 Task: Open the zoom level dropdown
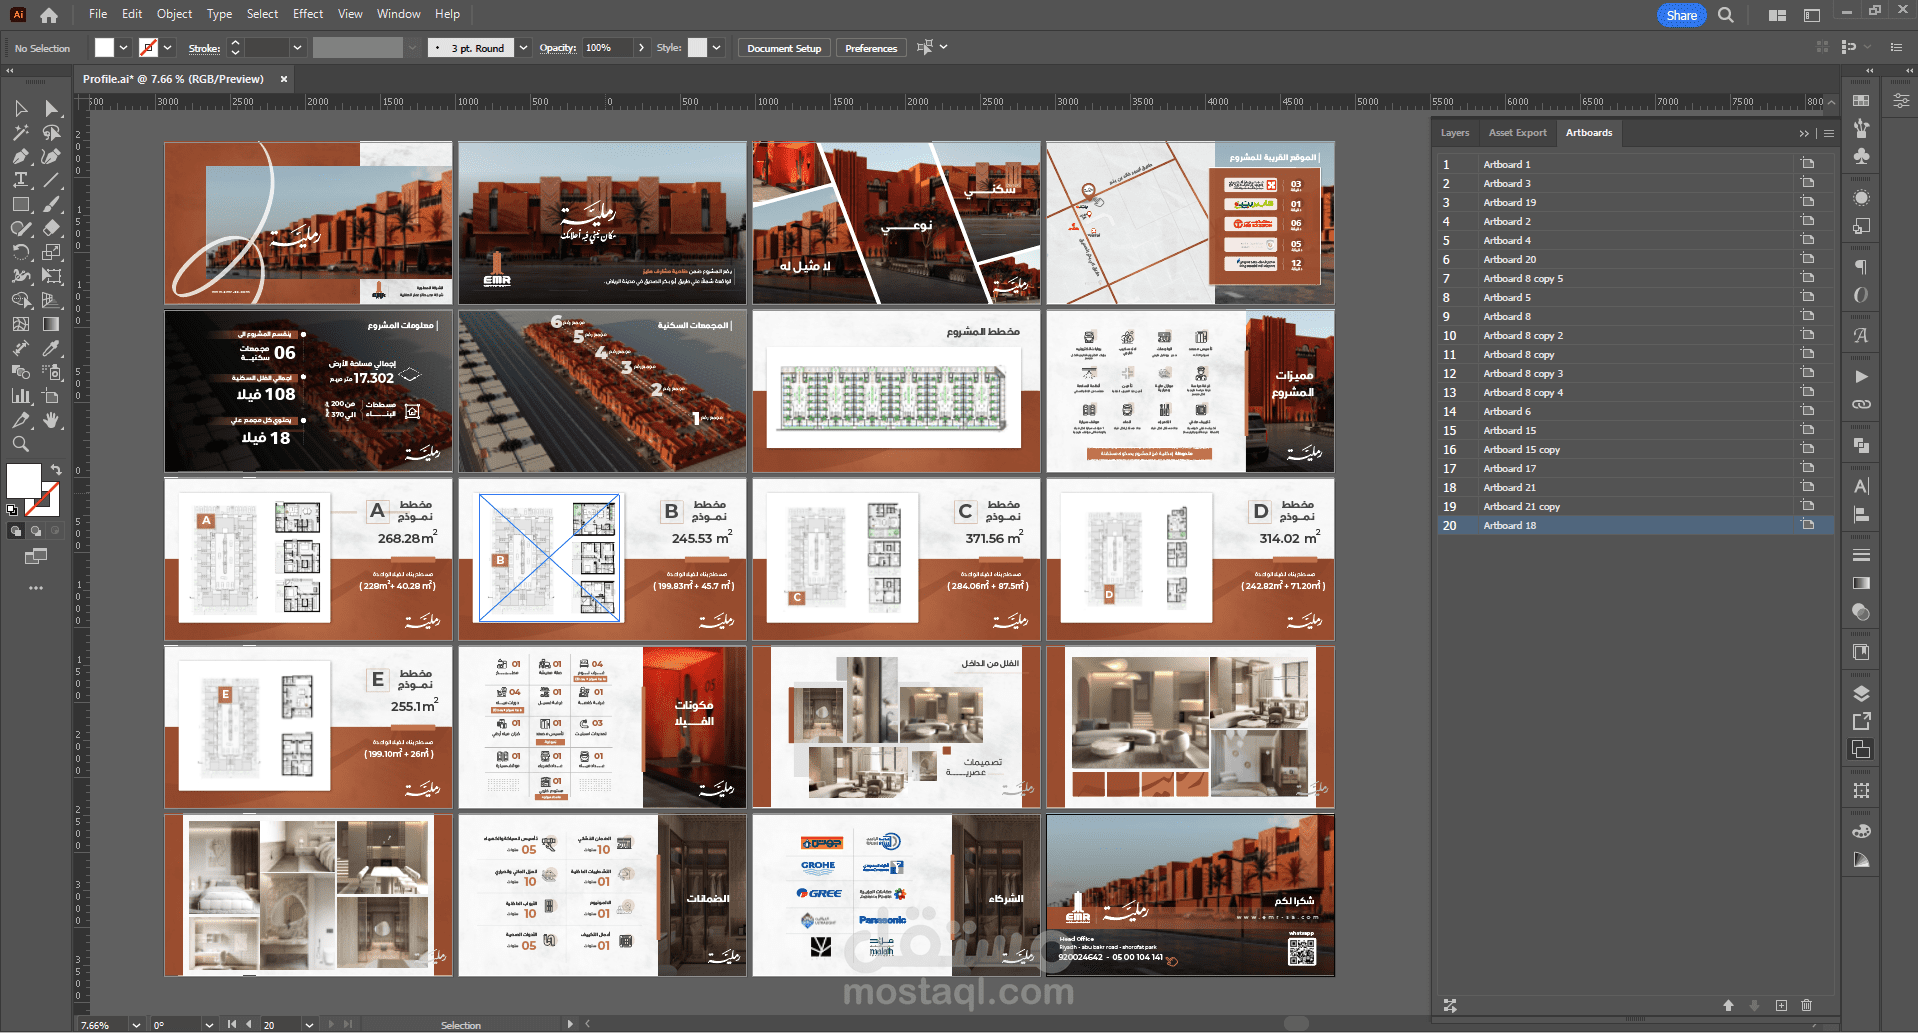pos(135,1025)
